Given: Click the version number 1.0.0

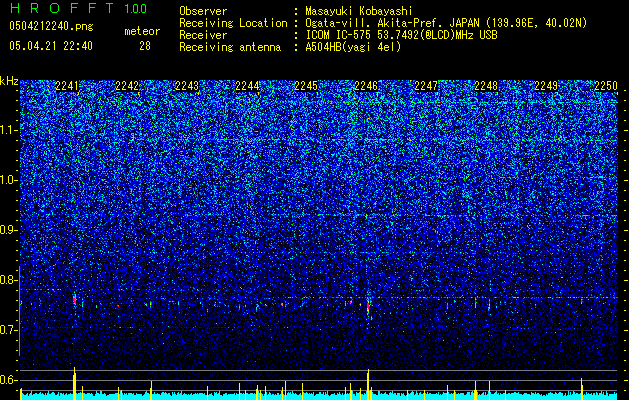Looking at the screenshot, I should [x=135, y=9].
